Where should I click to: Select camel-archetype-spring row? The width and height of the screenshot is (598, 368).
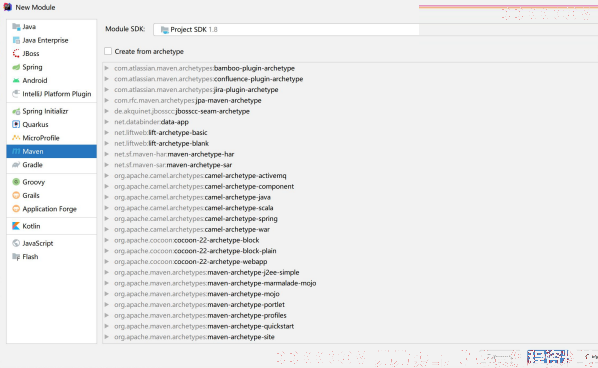click(350, 219)
